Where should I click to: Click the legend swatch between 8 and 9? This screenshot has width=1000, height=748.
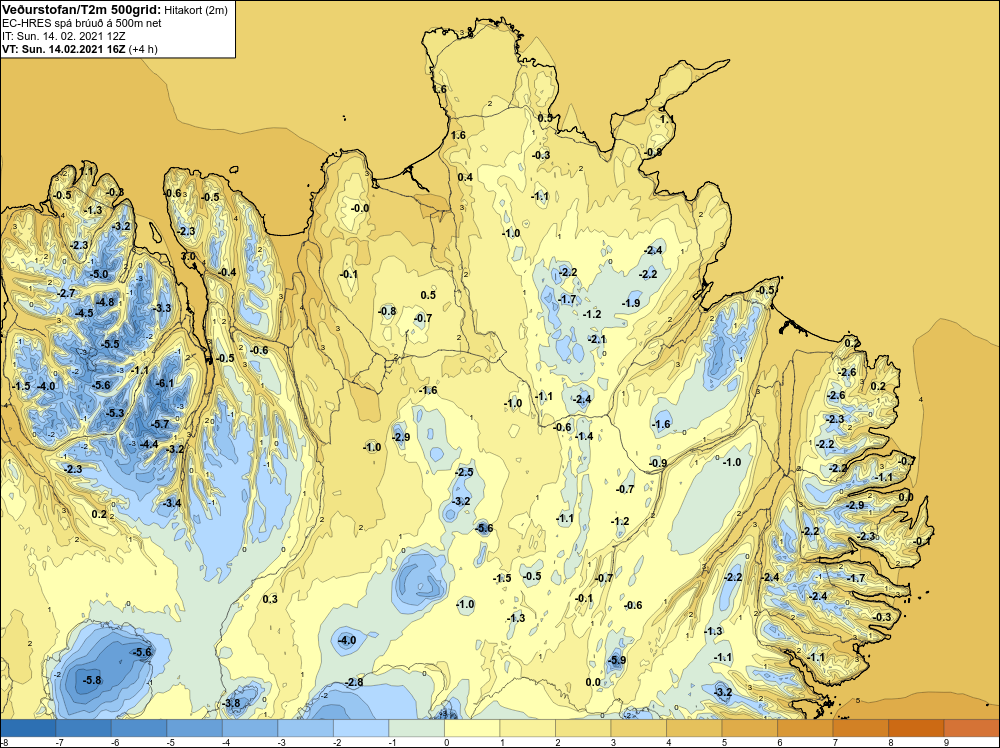point(916,728)
